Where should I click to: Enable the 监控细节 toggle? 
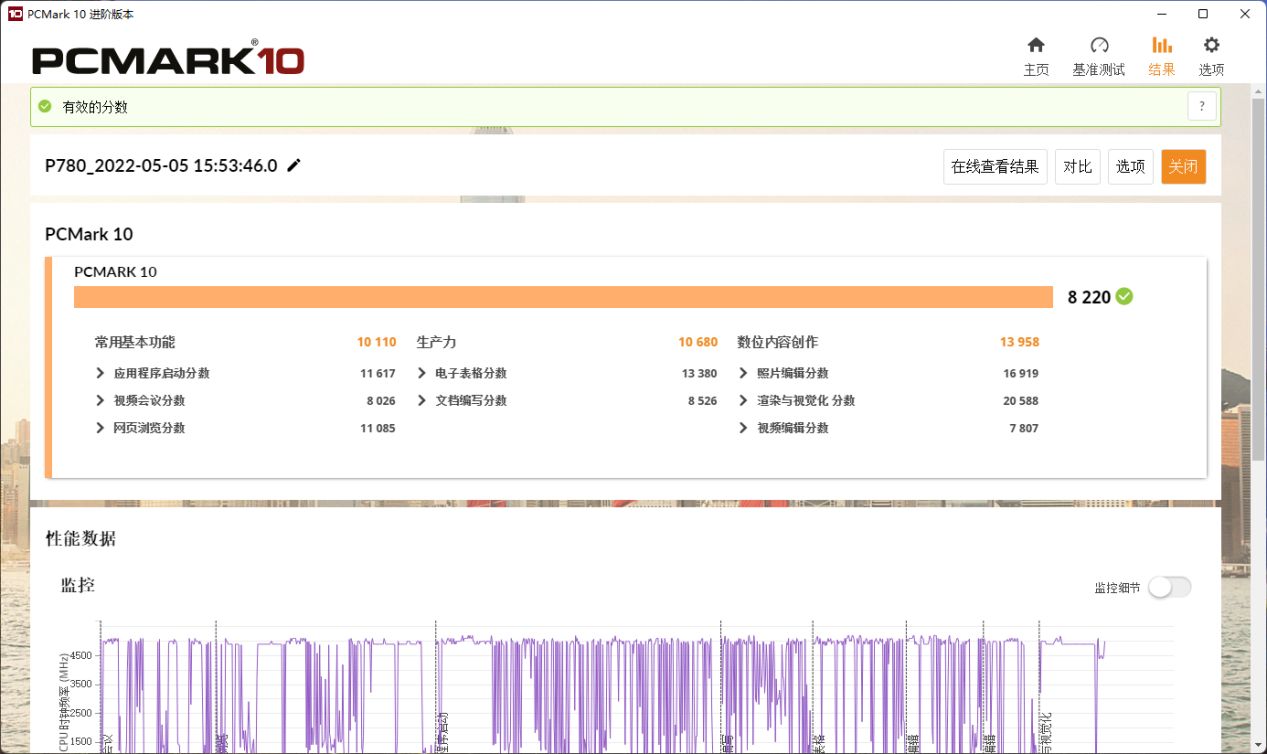tap(1169, 587)
